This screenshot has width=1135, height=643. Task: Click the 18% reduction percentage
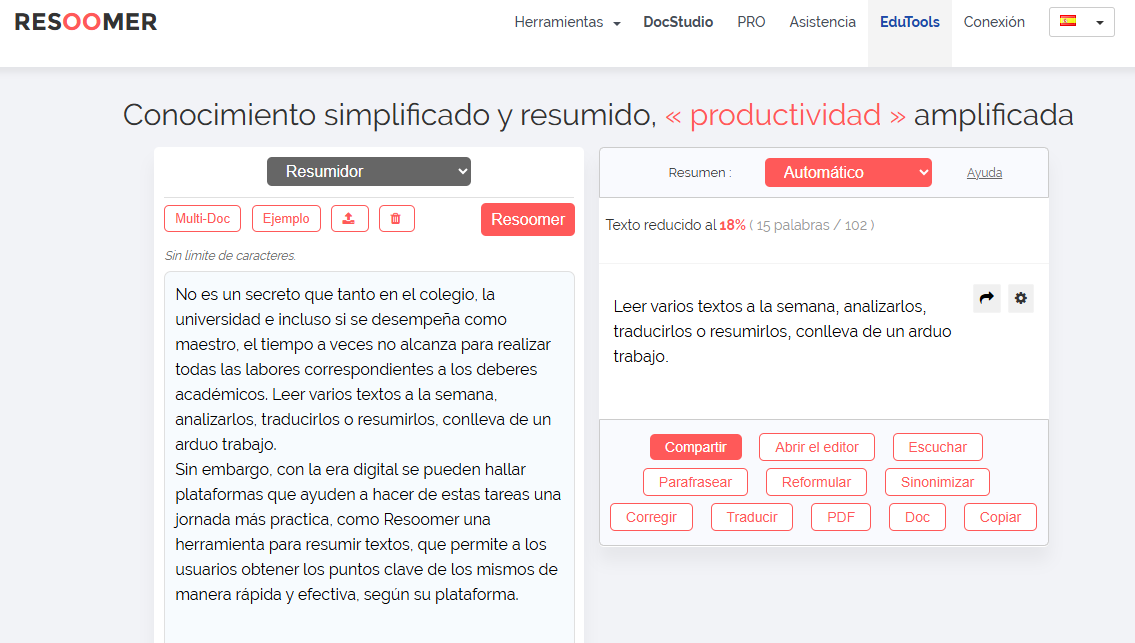732,225
